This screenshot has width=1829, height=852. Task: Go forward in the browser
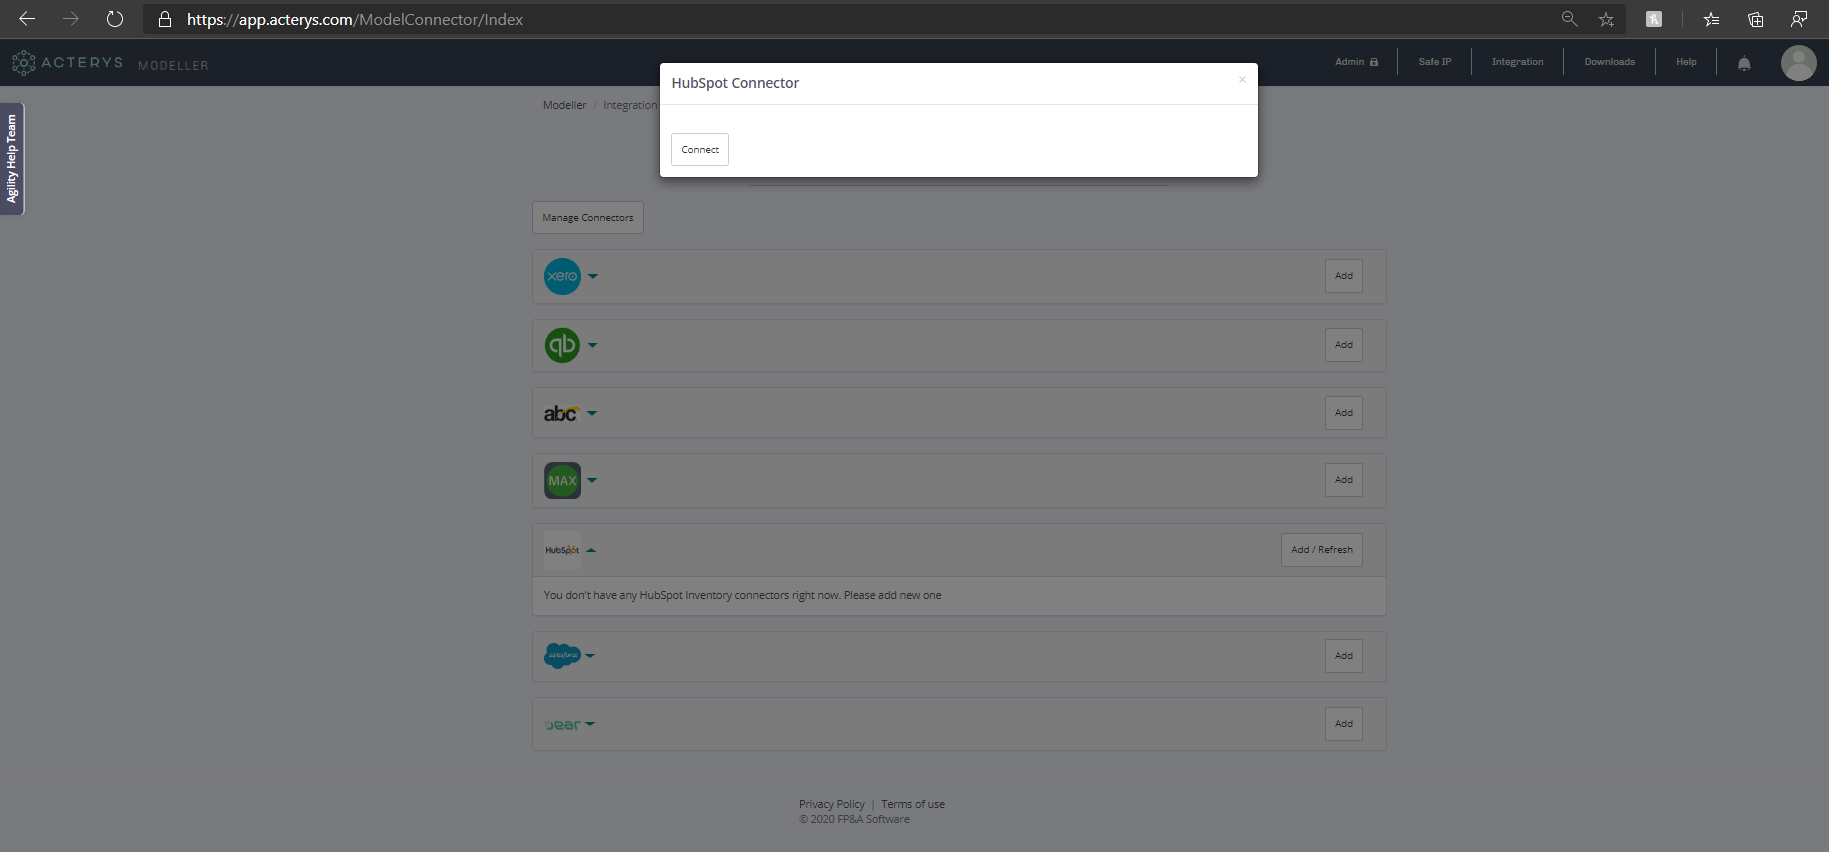tap(71, 19)
